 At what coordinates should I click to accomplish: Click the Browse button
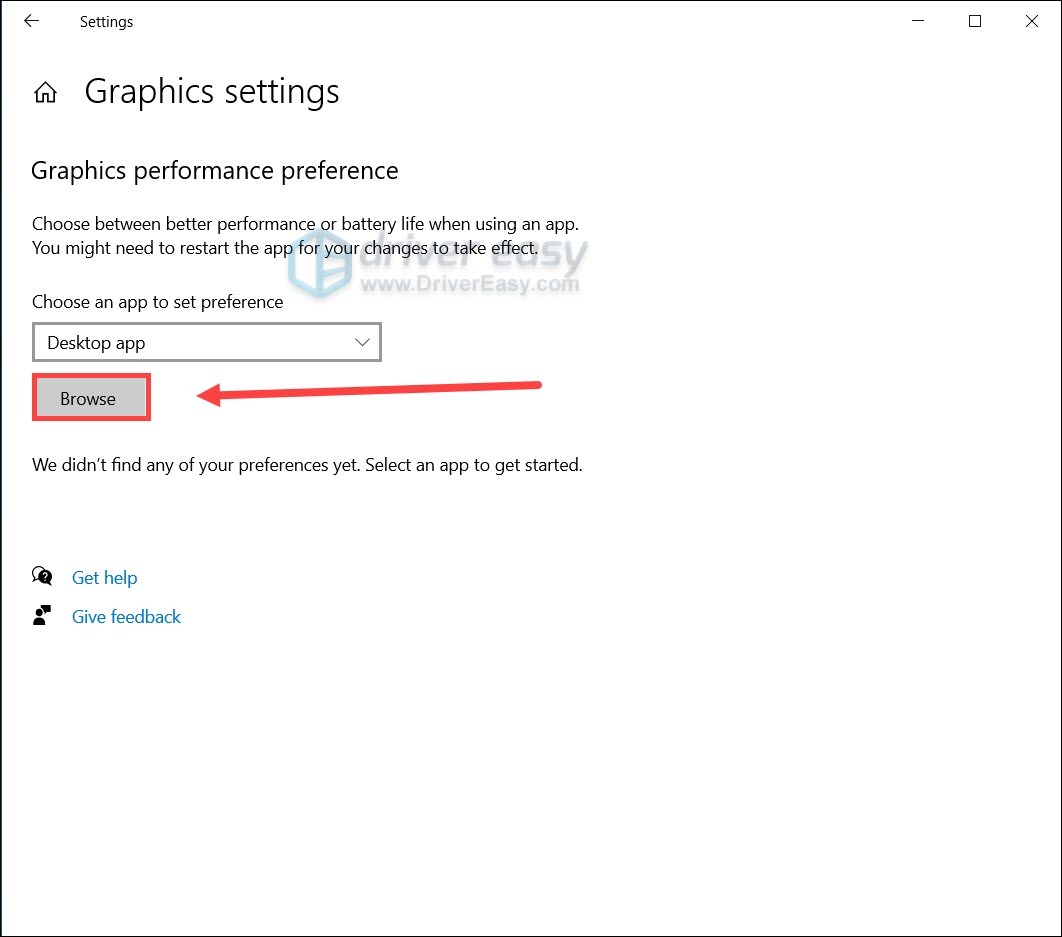click(91, 398)
